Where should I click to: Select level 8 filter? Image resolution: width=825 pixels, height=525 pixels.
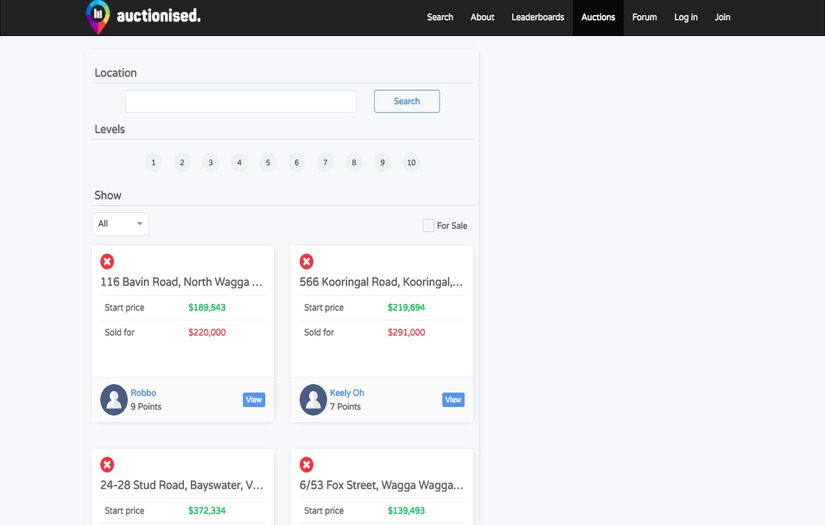pyautogui.click(x=354, y=163)
